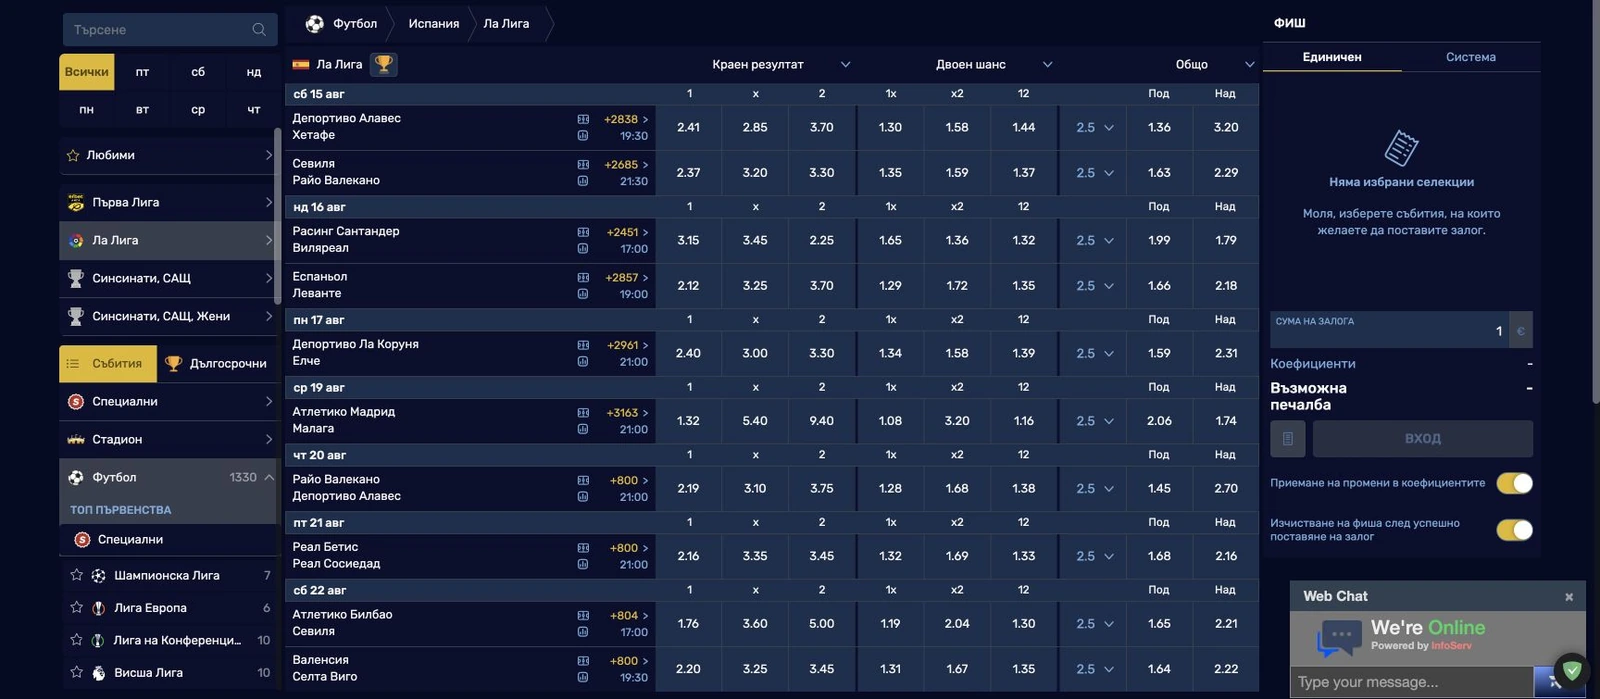Click the football icon in the breadcrumb
The image size is (1600, 699).
315,23
